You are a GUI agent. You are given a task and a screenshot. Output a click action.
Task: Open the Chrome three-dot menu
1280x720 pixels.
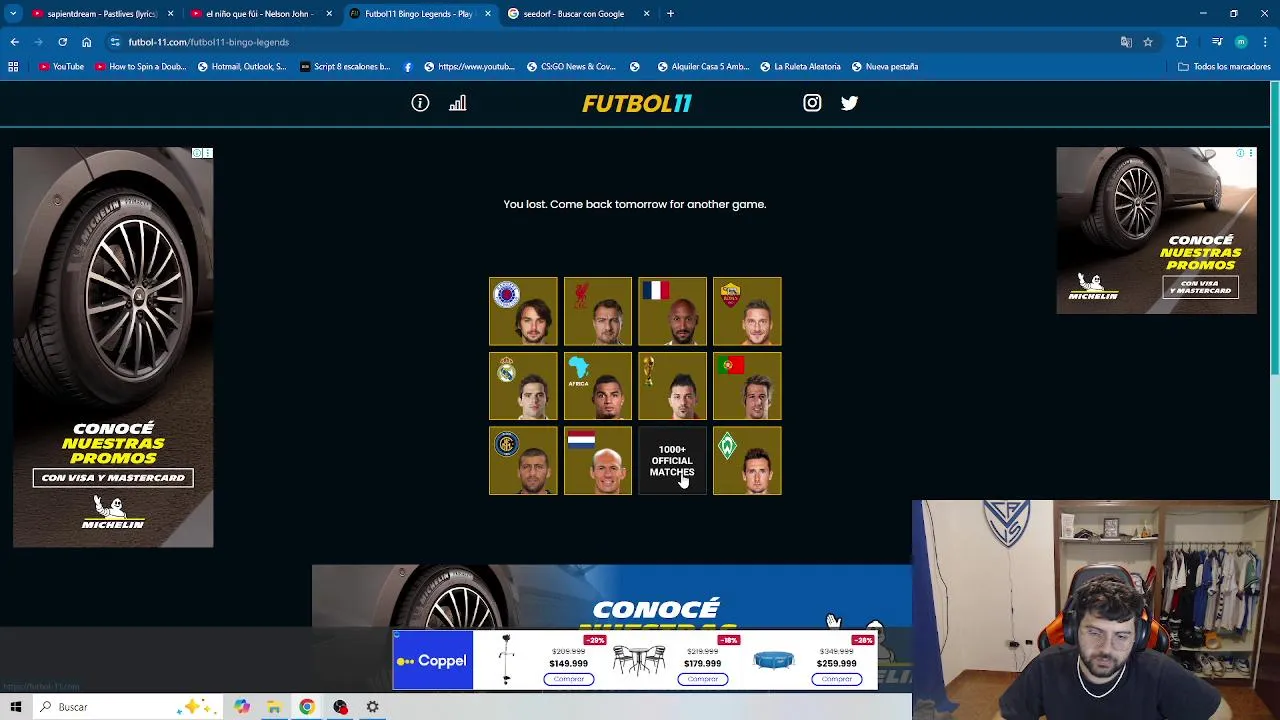tap(1266, 42)
